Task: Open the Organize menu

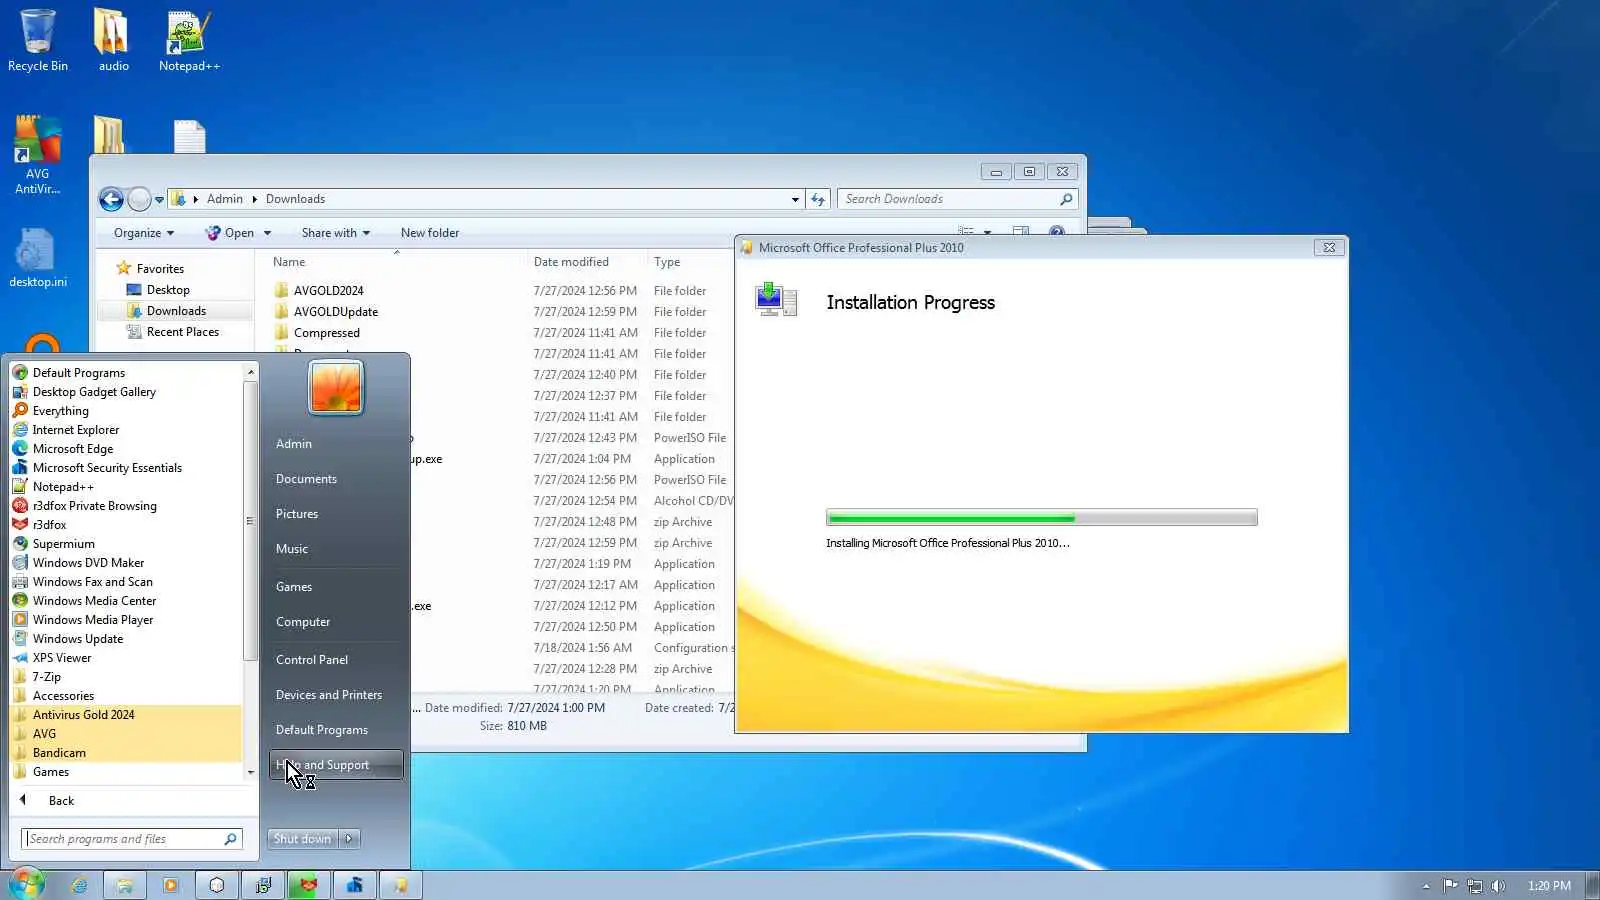Action: (144, 233)
